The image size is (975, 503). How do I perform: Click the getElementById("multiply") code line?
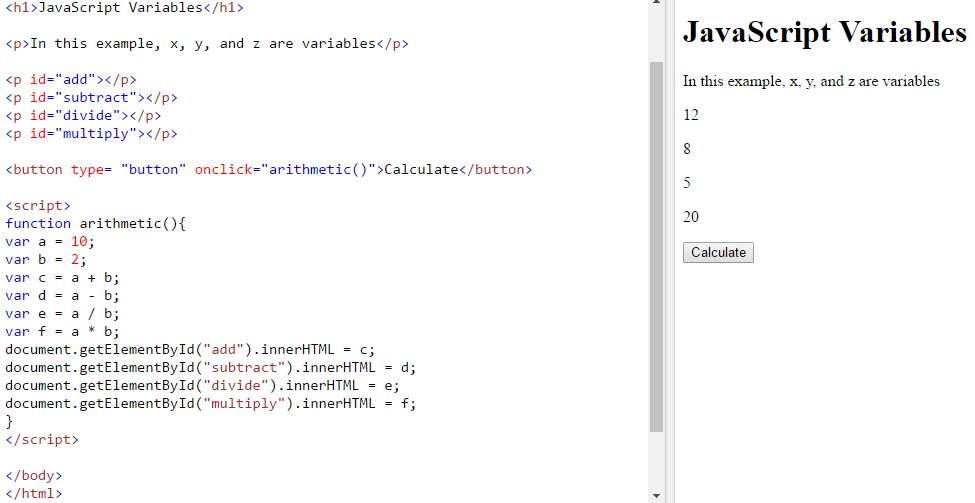(211, 404)
